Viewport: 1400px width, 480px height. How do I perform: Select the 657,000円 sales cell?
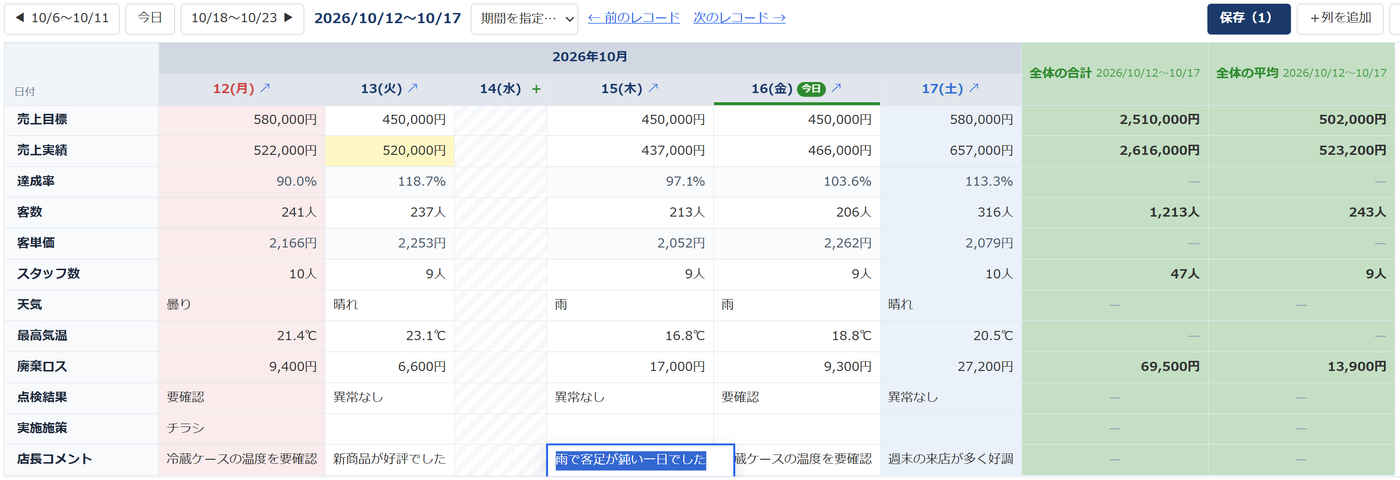pyautogui.click(x=951, y=151)
